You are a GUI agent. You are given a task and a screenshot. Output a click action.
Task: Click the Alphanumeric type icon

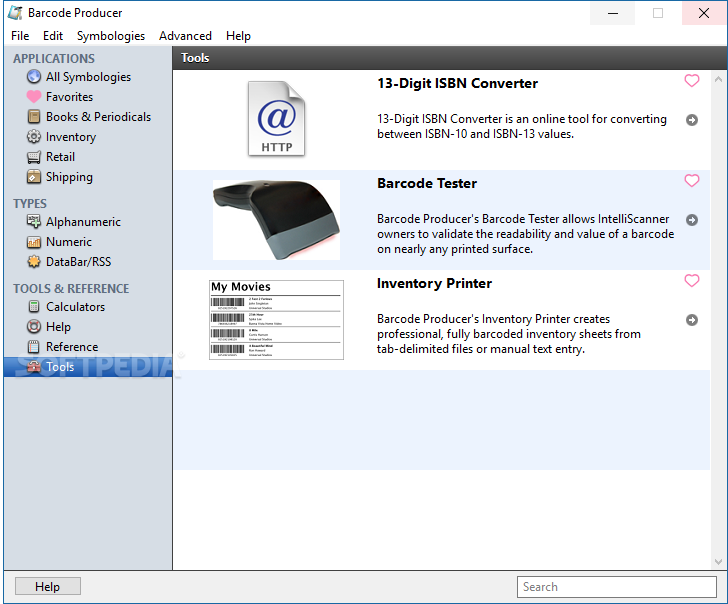click(33, 221)
